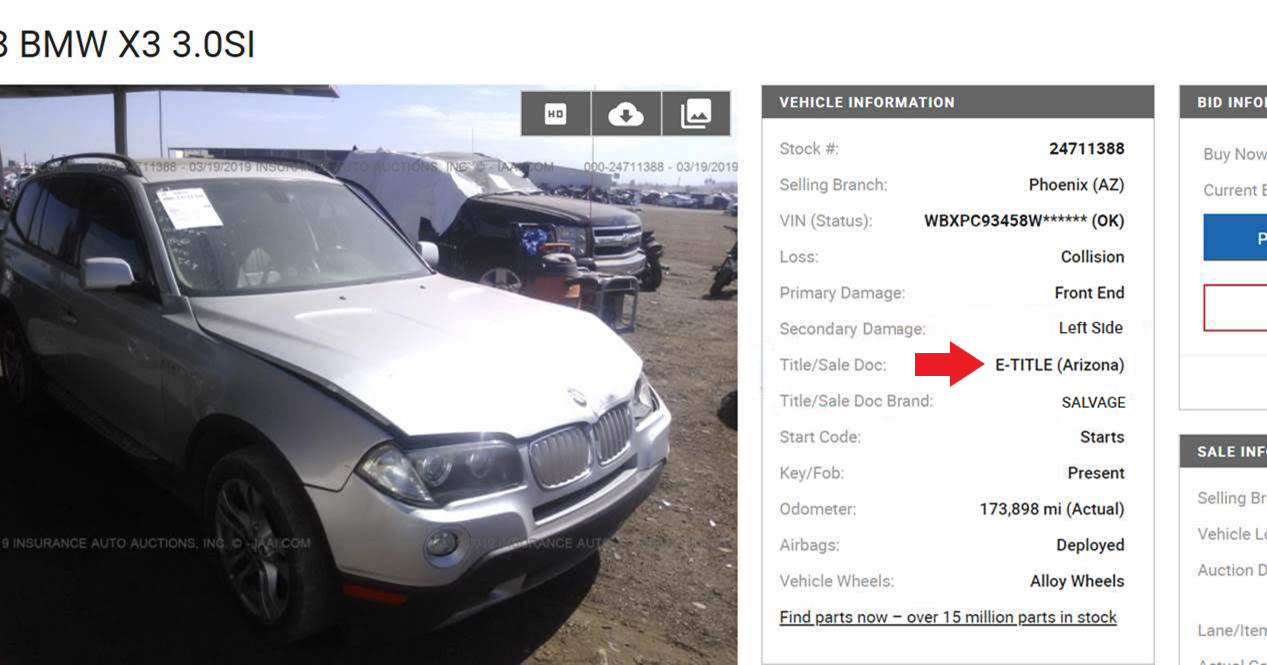Click the red arrow pointing to E-TITLE
The width and height of the screenshot is (1267, 665).
(x=950, y=364)
